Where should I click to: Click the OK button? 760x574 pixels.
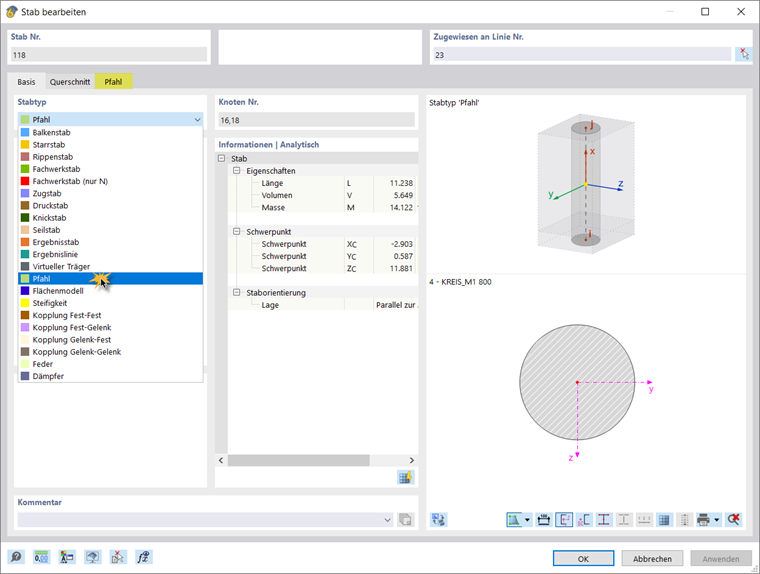pyautogui.click(x=584, y=558)
